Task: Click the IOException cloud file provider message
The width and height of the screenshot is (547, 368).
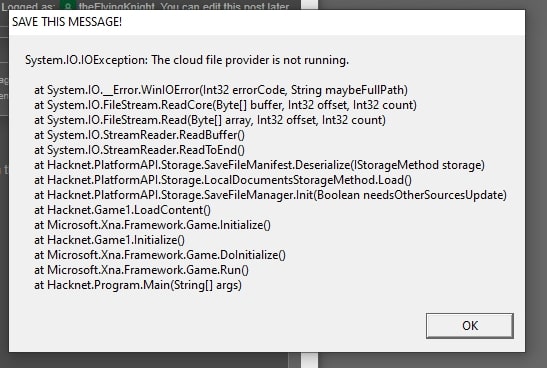Action: point(187,60)
